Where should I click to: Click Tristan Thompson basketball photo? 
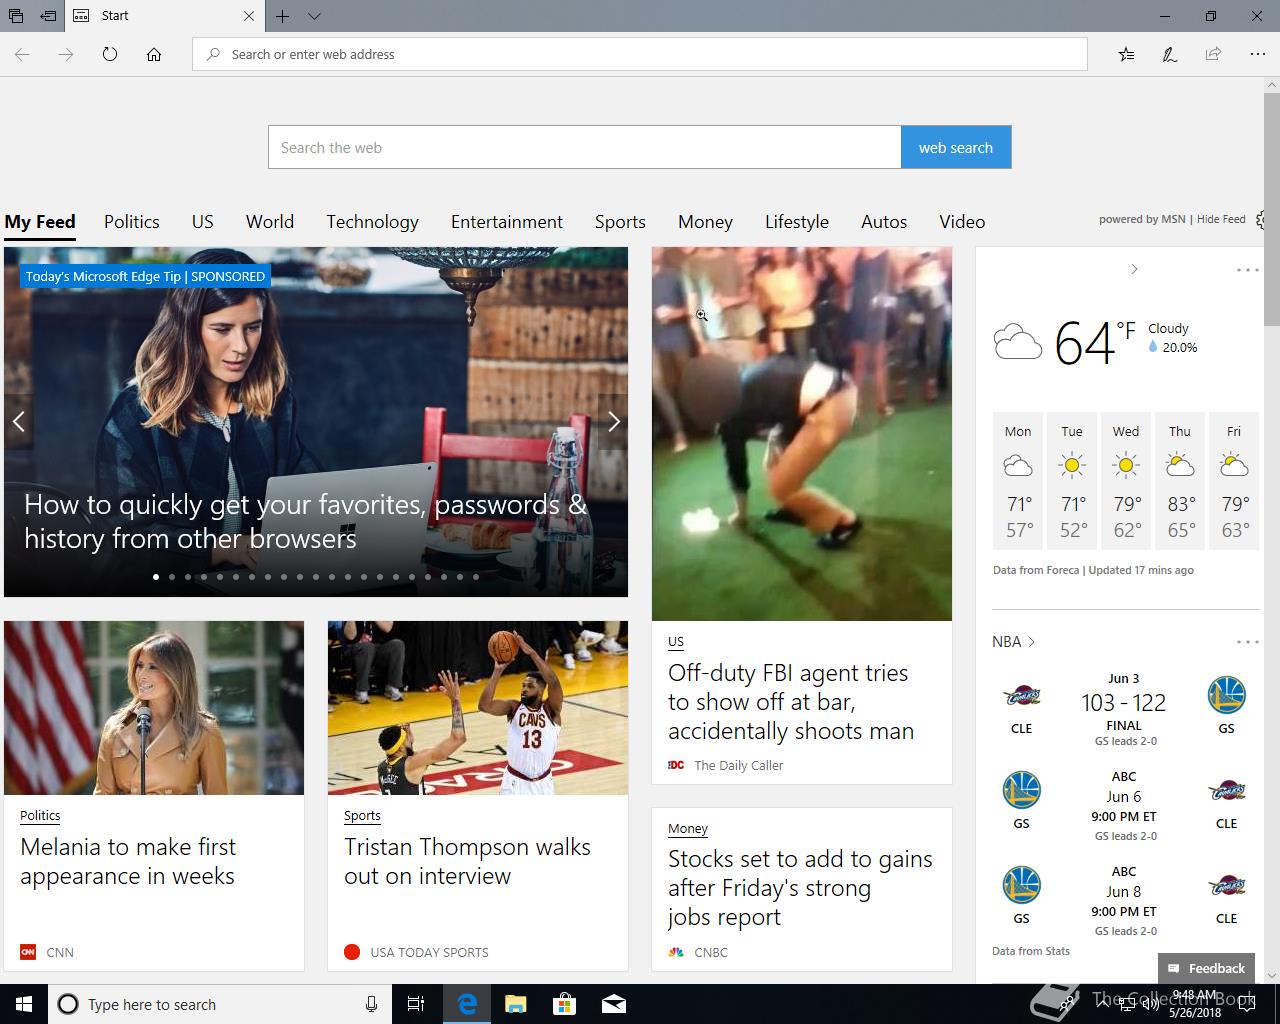coord(478,708)
